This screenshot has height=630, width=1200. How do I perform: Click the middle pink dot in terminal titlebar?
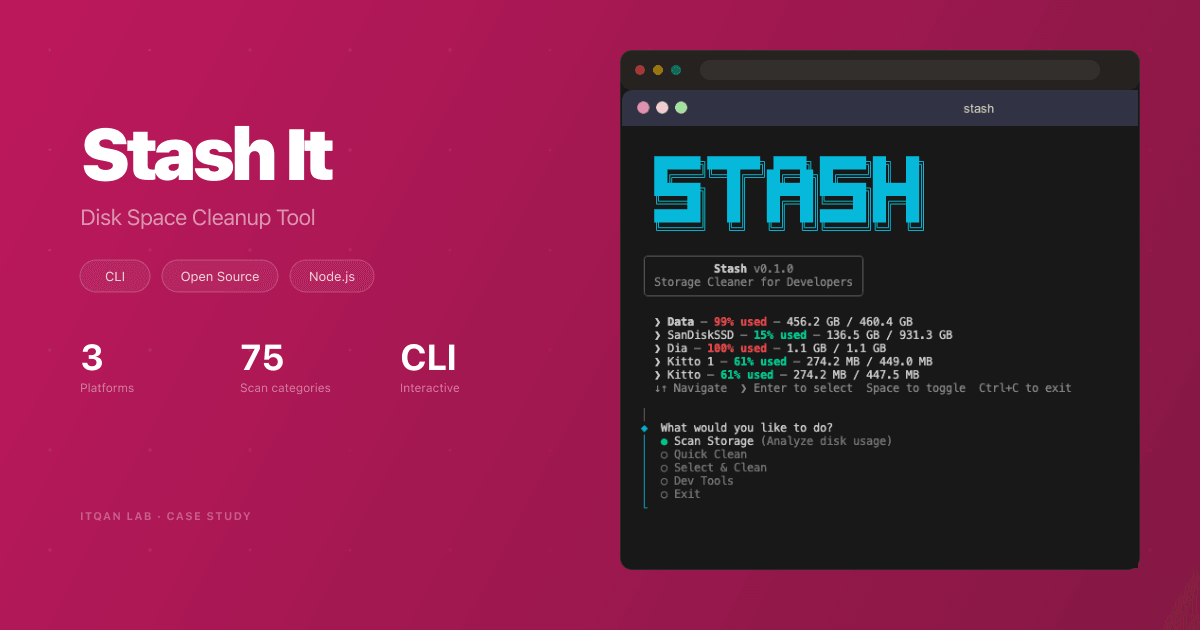(x=661, y=107)
